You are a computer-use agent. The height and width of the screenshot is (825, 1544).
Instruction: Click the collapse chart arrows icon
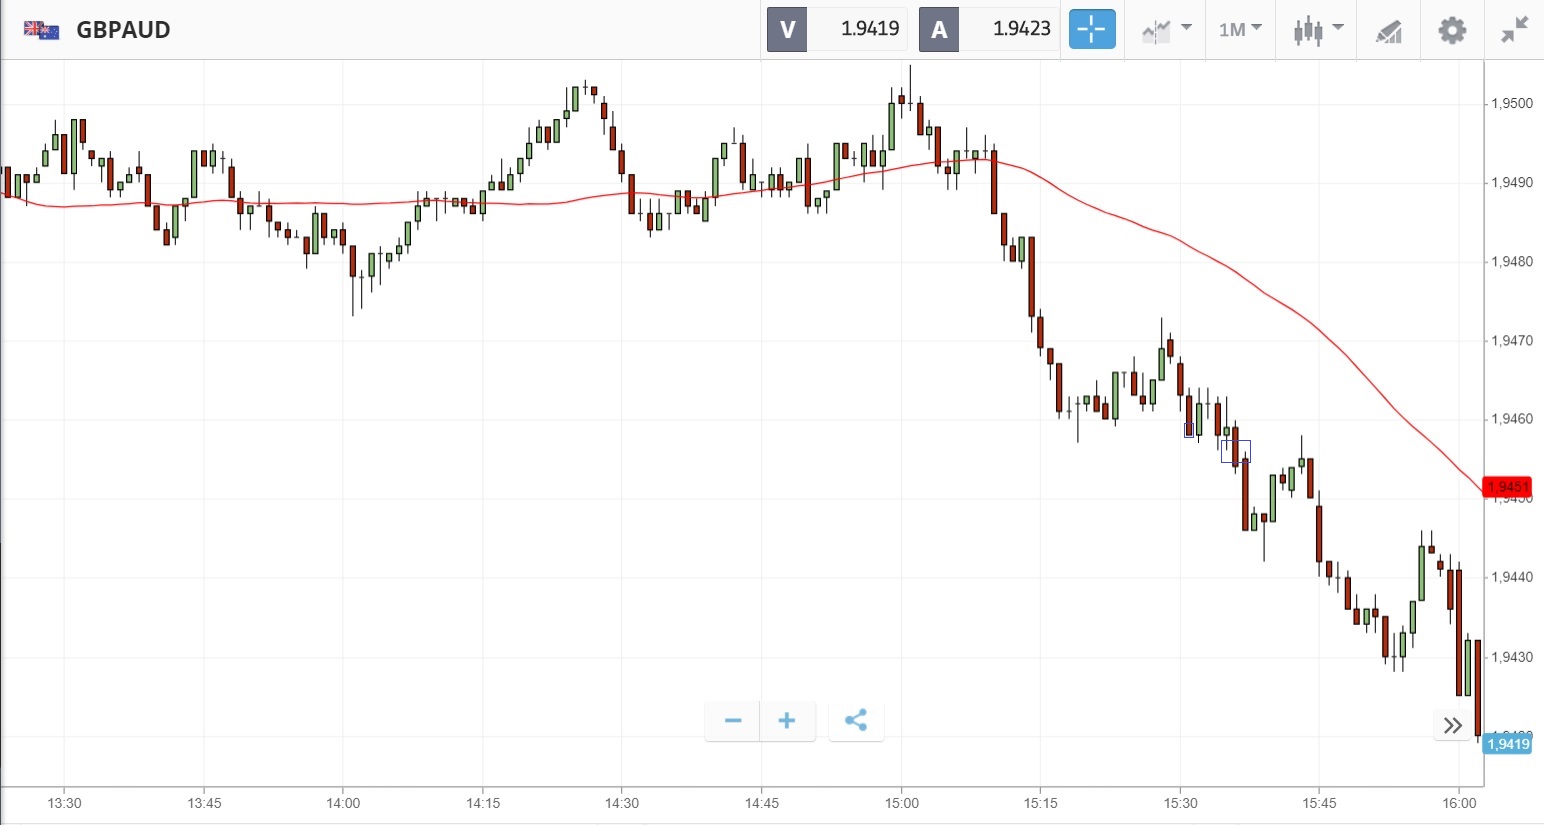click(x=1515, y=30)
